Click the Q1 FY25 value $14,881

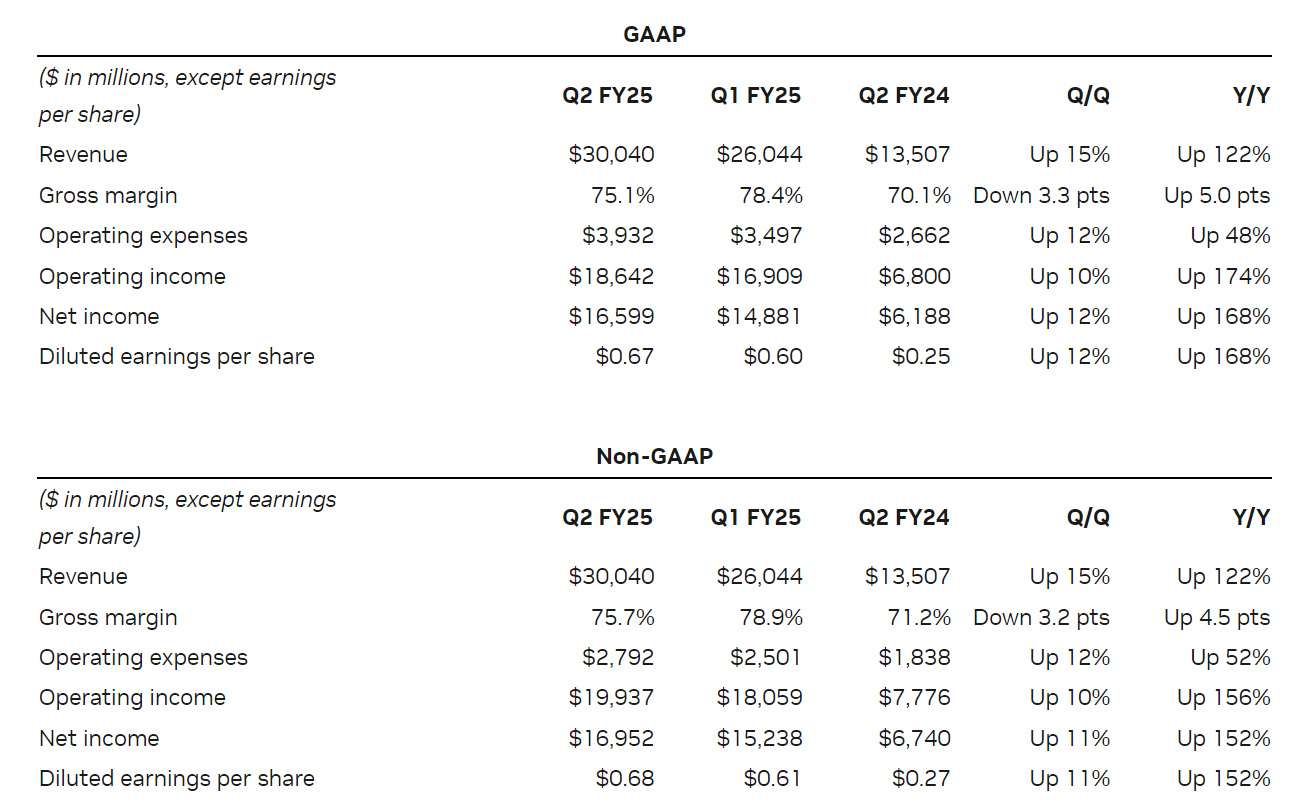pos(759,317)
